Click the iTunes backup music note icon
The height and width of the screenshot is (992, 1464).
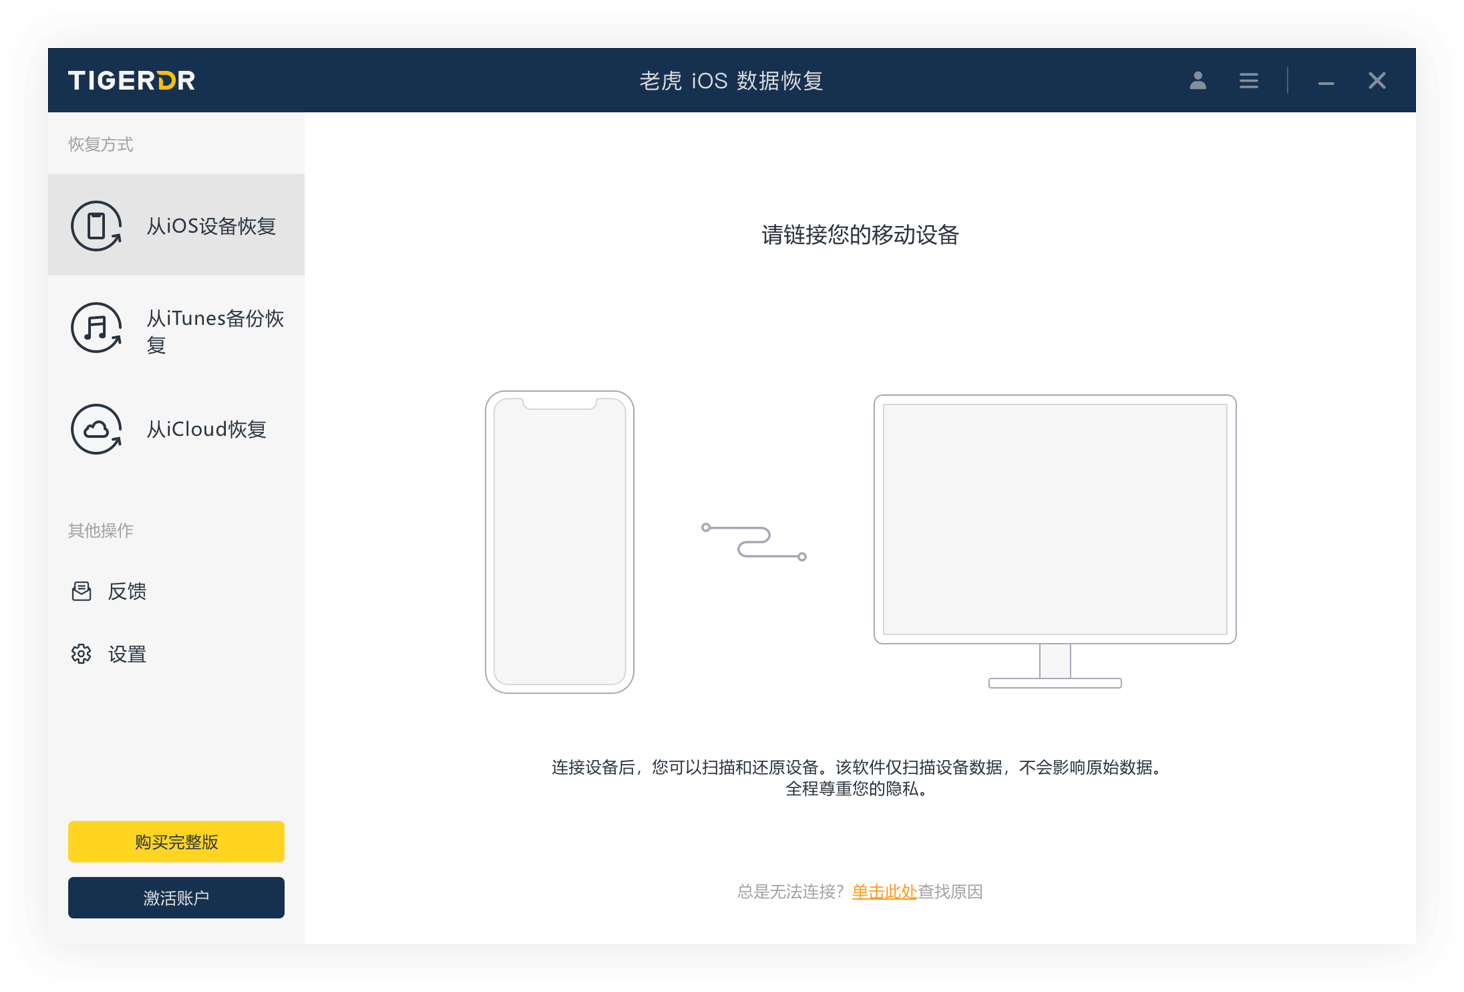coord(96,328)
